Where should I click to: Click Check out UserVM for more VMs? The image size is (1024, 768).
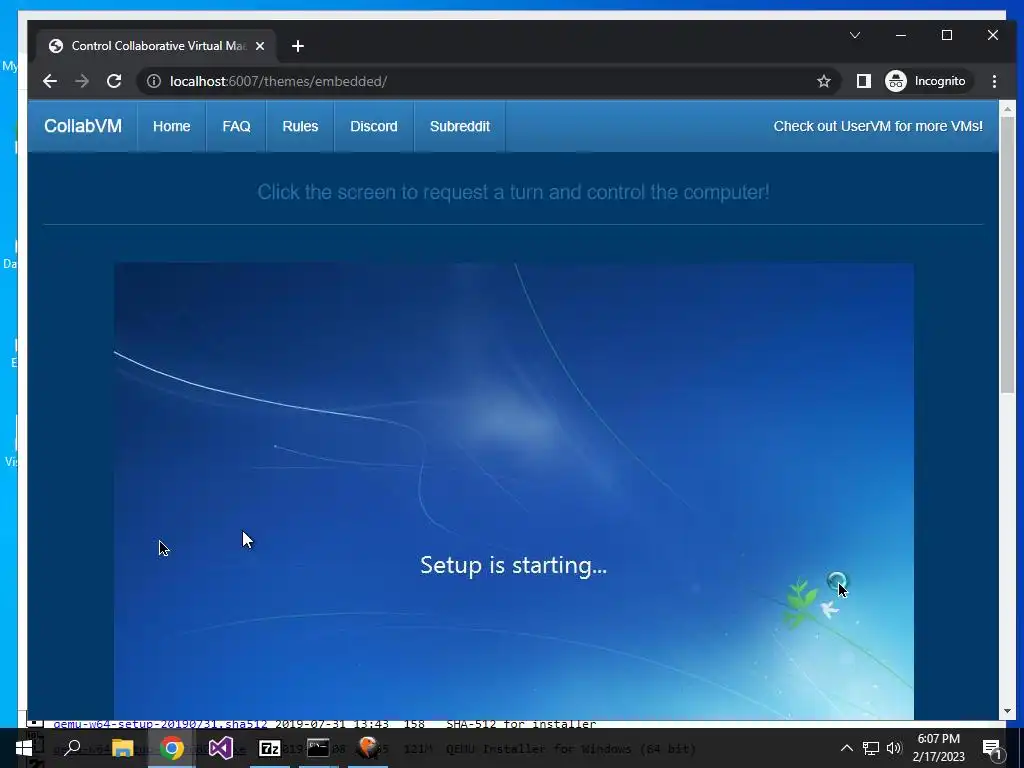click(878, 126)
